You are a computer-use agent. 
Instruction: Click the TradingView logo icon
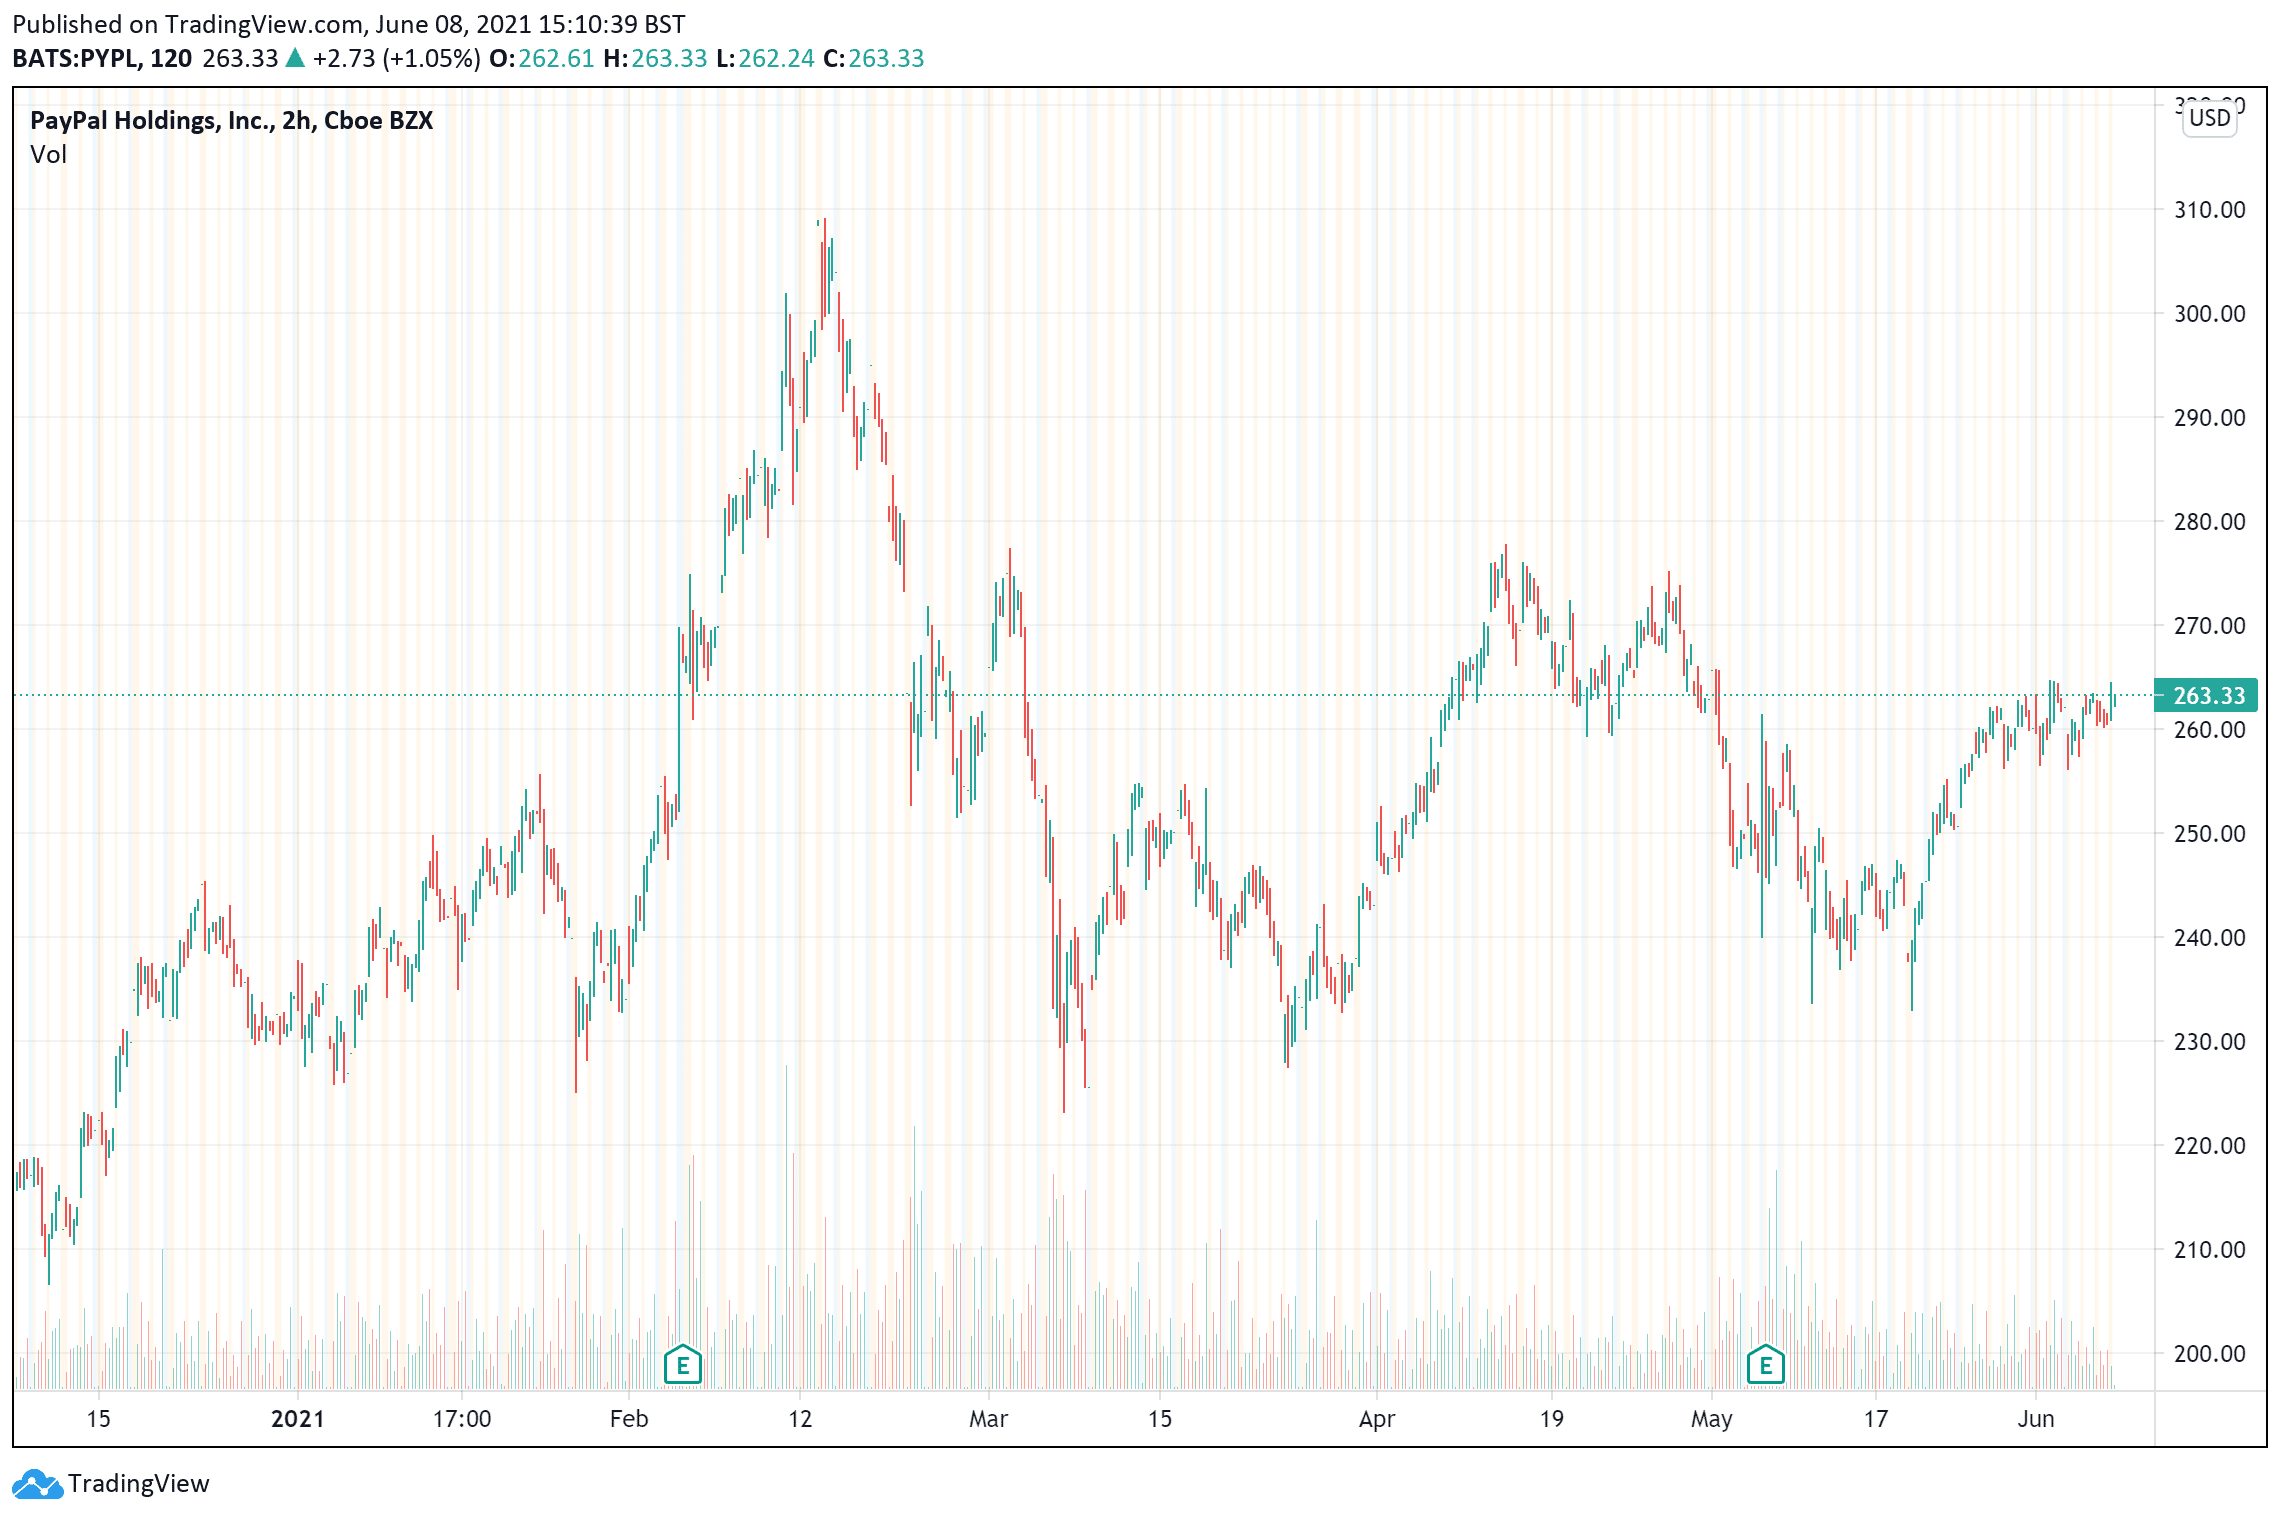(x=38, y=1484)
